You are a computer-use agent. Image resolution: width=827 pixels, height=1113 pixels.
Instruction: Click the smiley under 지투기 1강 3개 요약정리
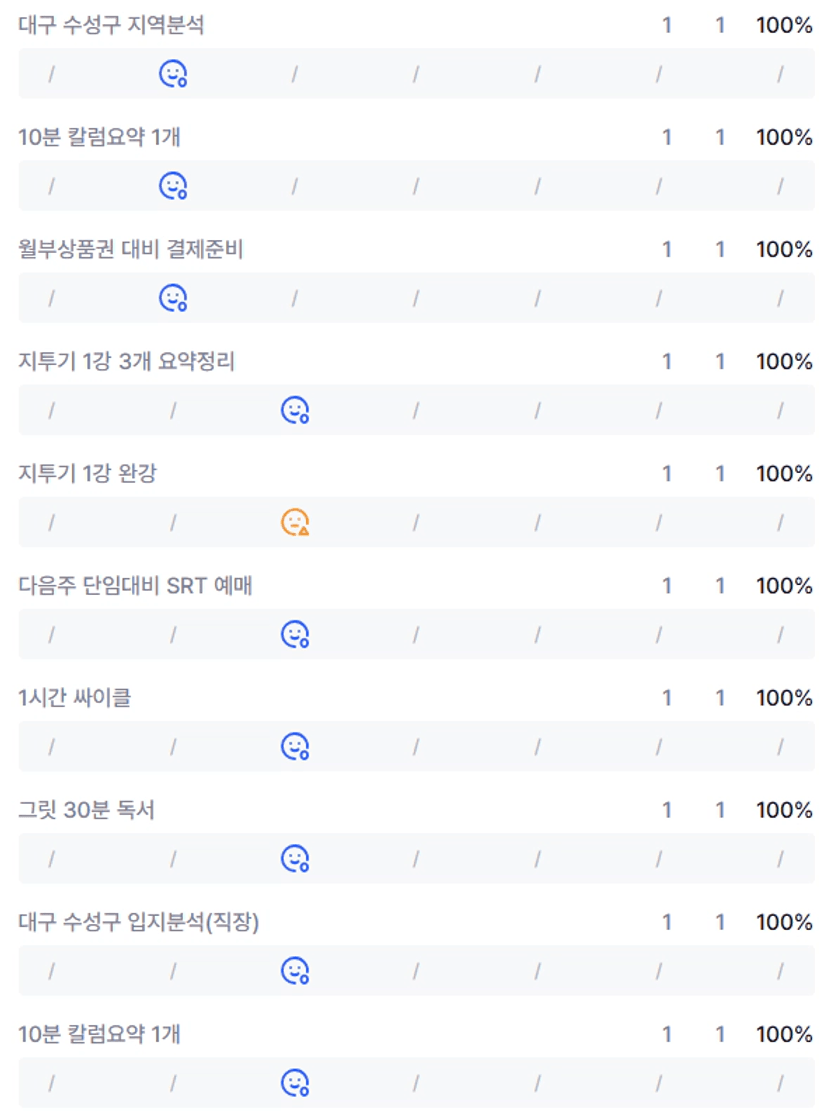coord(295,410)
